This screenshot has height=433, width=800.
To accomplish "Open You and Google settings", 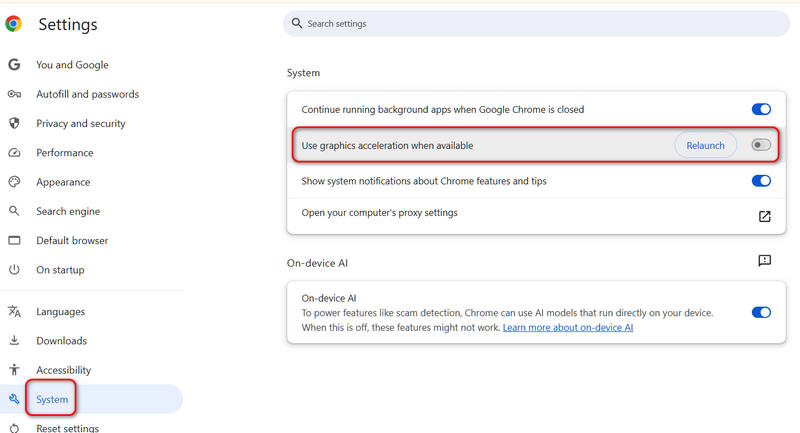I will tap(72, 65).
